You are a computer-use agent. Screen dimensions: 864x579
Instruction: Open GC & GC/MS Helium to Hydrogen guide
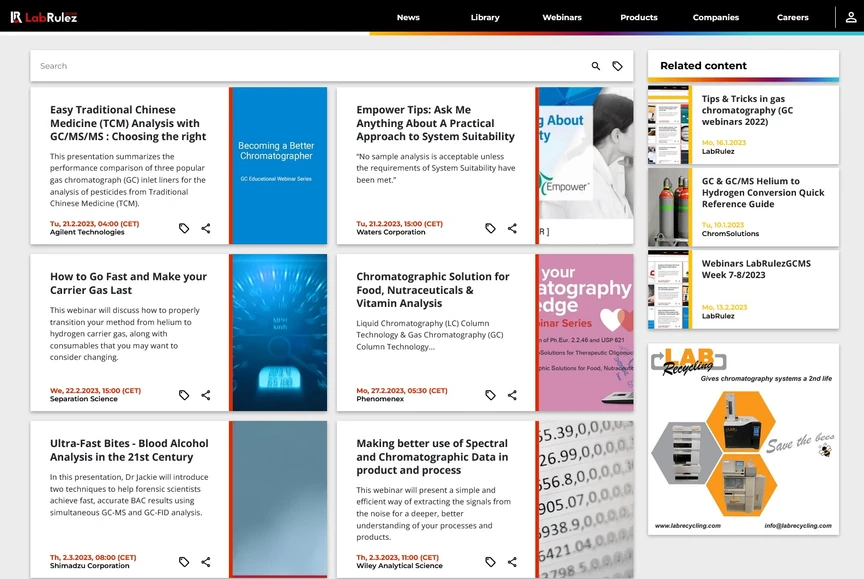(x=763, y=192)
